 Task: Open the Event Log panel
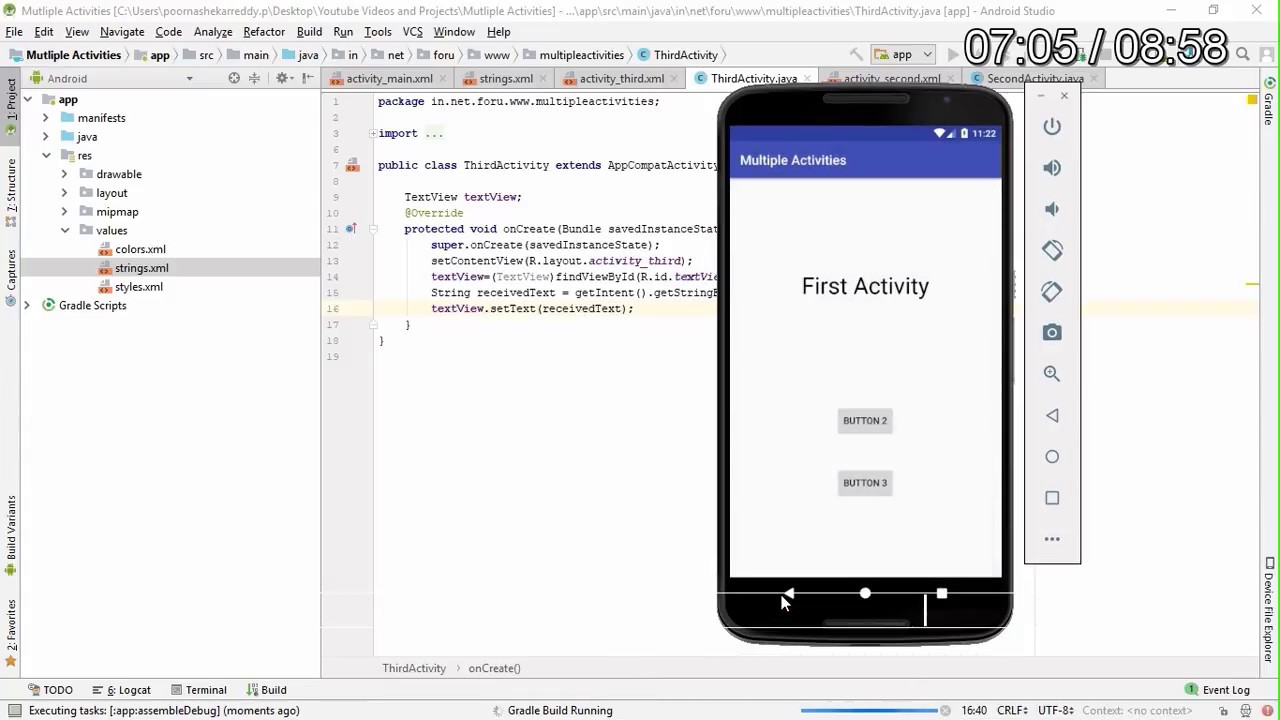(x=1217, y=690)
